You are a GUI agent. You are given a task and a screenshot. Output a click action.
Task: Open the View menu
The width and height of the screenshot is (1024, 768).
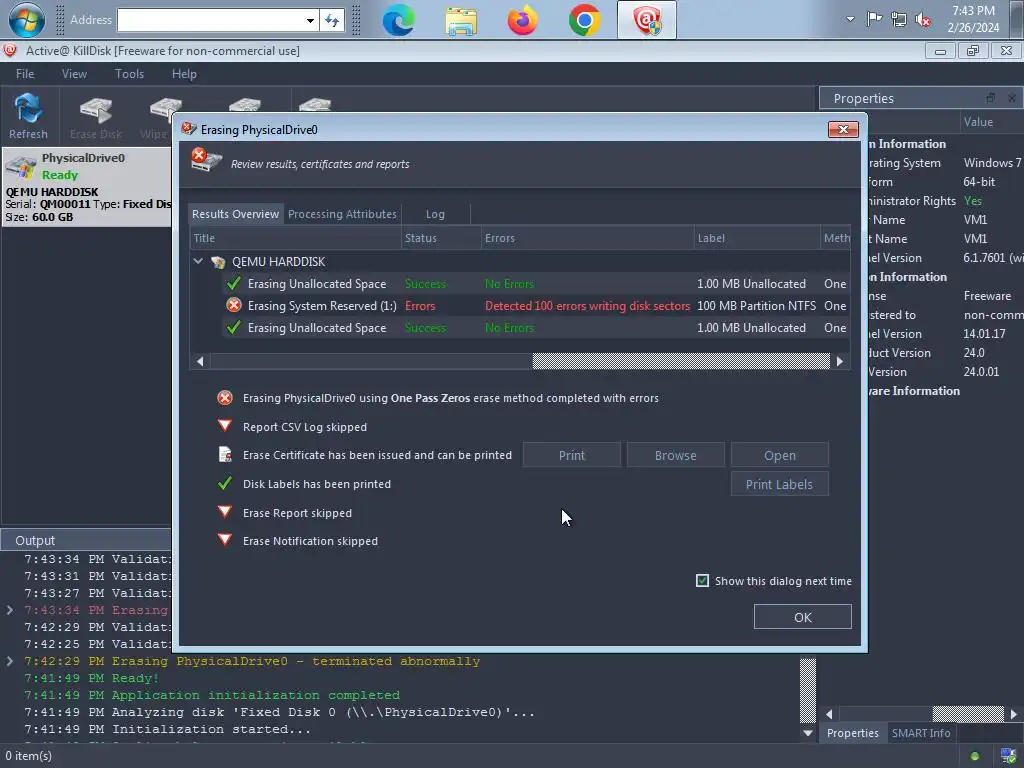point(74,74)
